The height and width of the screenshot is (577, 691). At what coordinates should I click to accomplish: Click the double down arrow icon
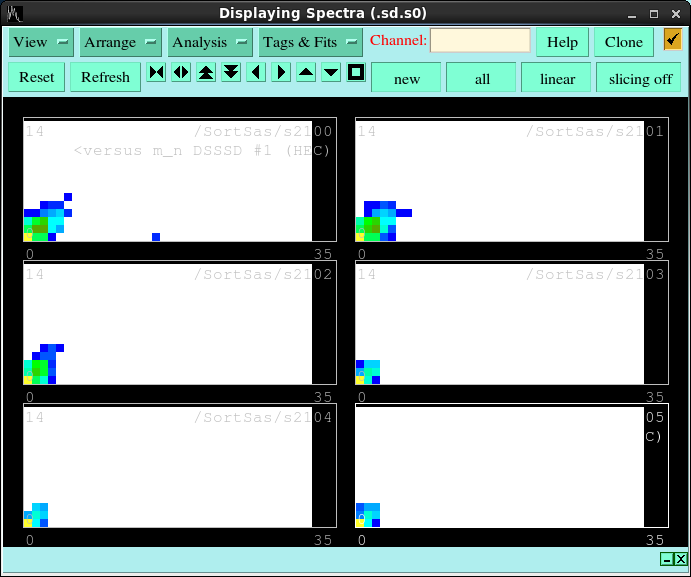(231, 72)
